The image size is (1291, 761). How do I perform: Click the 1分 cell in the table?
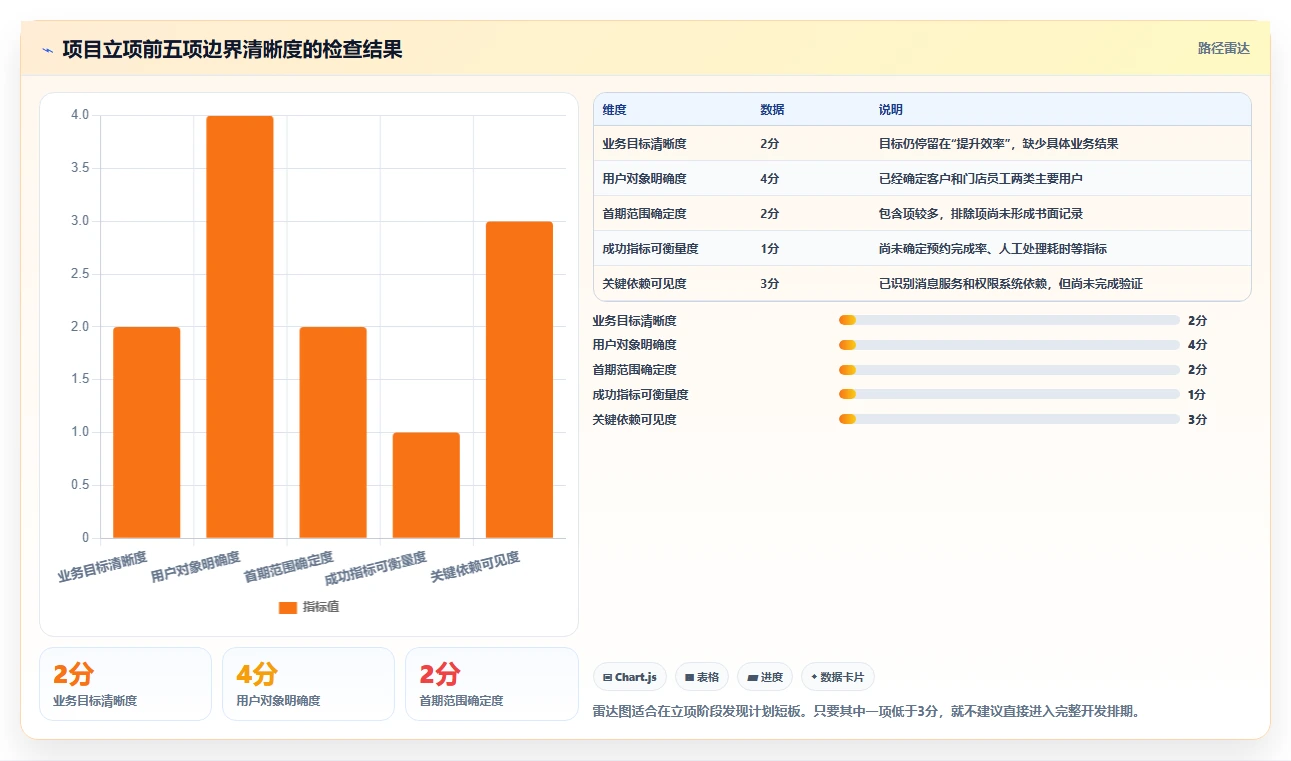click(x=769, y=248)
